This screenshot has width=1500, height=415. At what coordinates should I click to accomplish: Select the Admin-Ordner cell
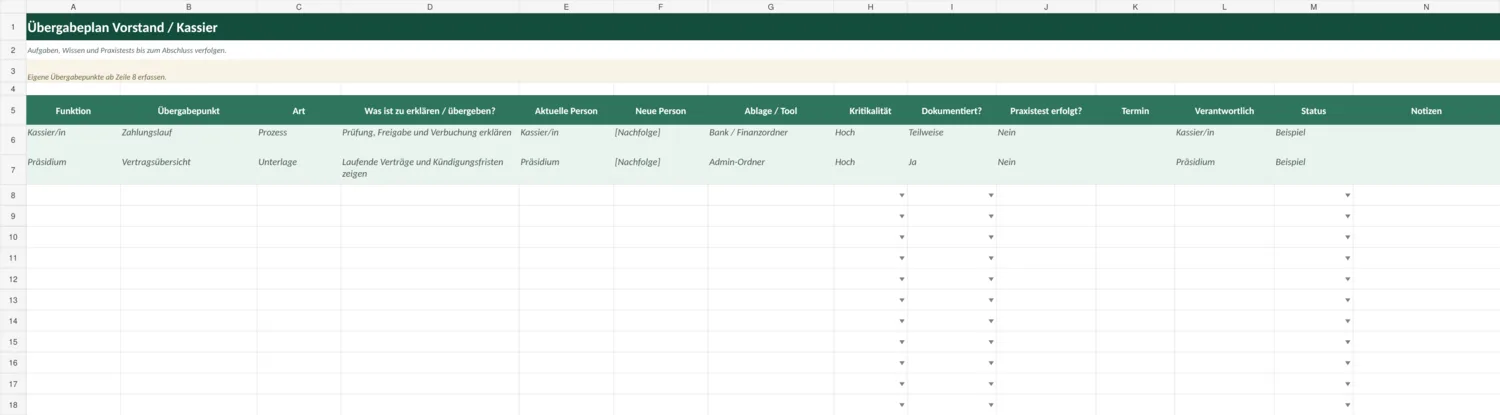click(771, 169)
